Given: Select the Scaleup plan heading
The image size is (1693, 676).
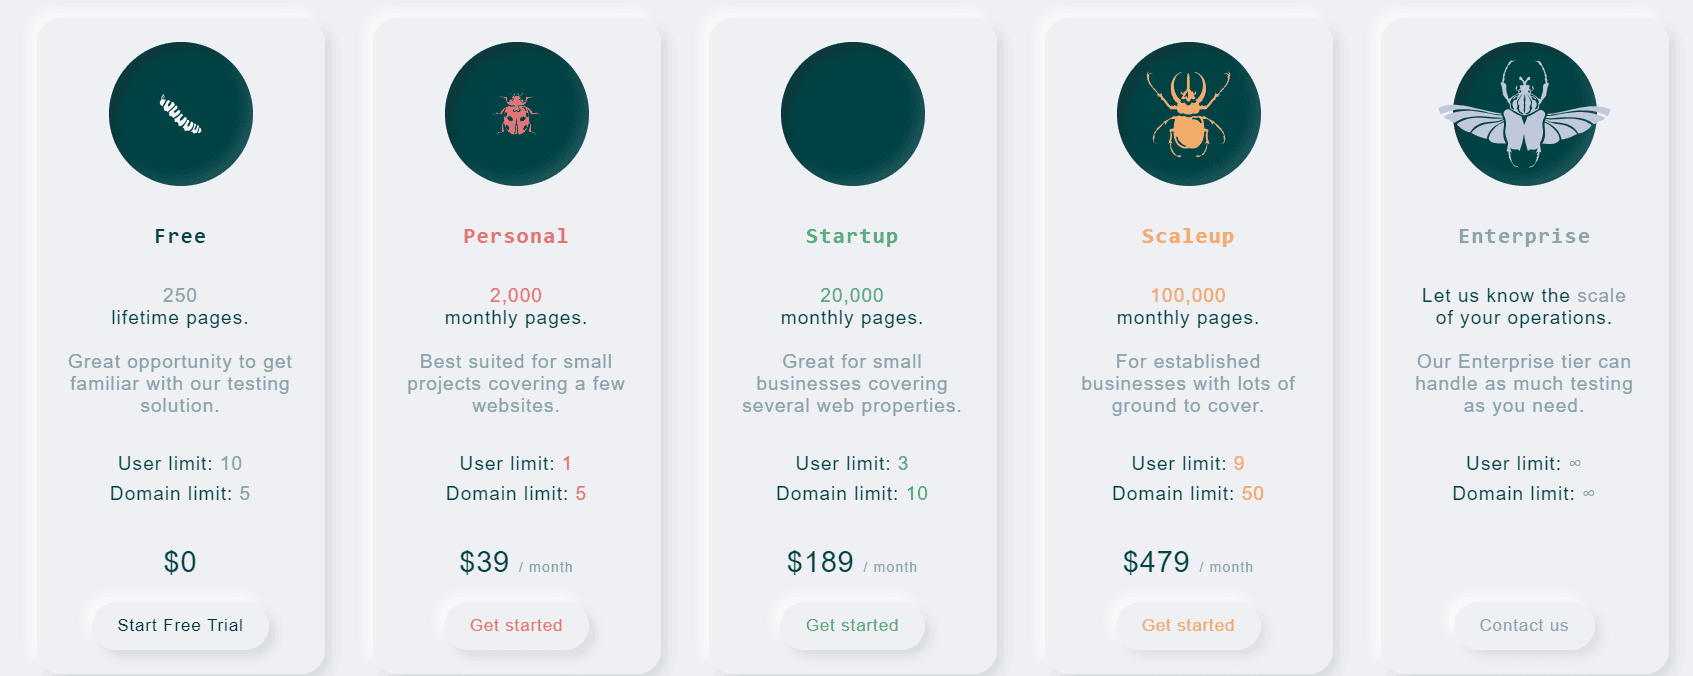Looking at the screenshot, I should coord(1188,236).
